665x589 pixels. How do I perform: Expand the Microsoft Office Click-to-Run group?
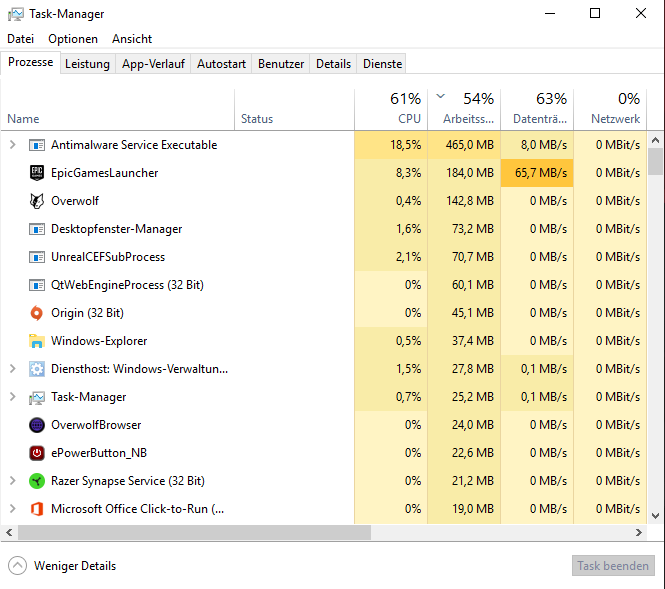coord(13,509)
